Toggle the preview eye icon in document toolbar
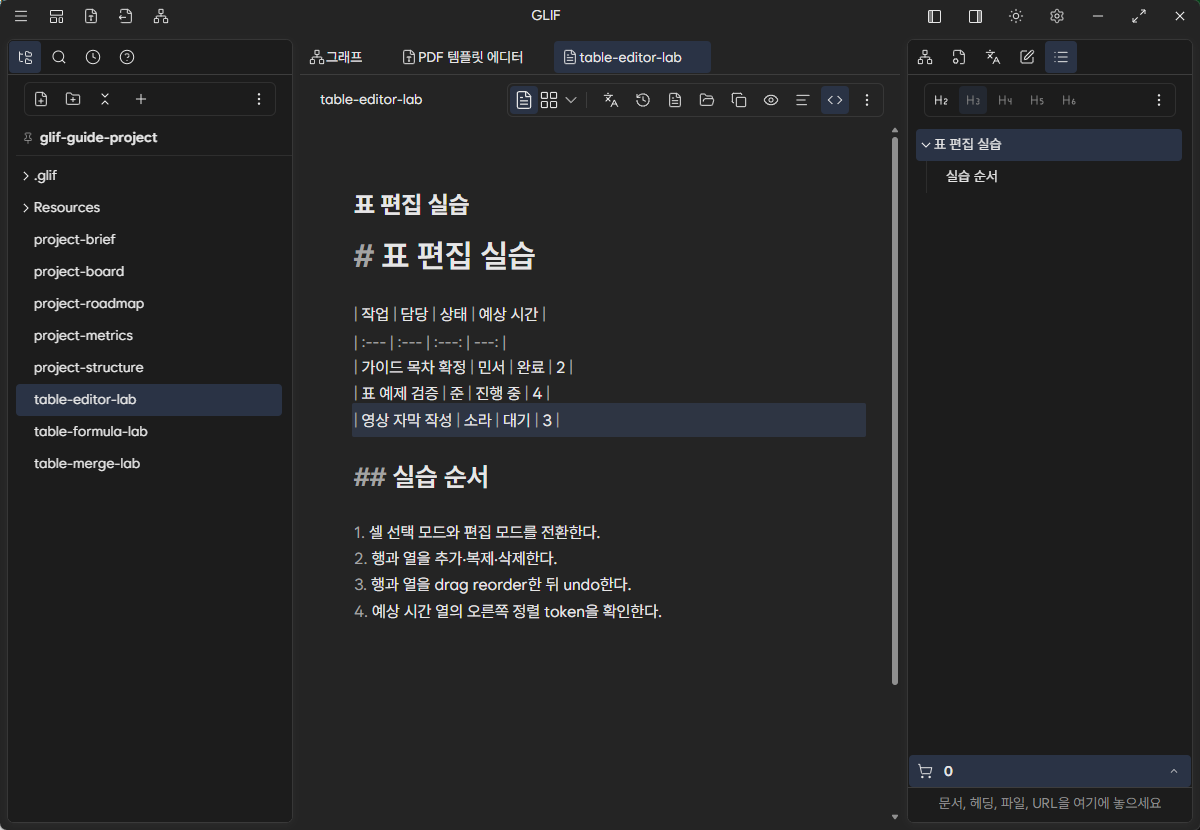The image size is (1200, 830). pyautogui.click(x=771, y=100)
